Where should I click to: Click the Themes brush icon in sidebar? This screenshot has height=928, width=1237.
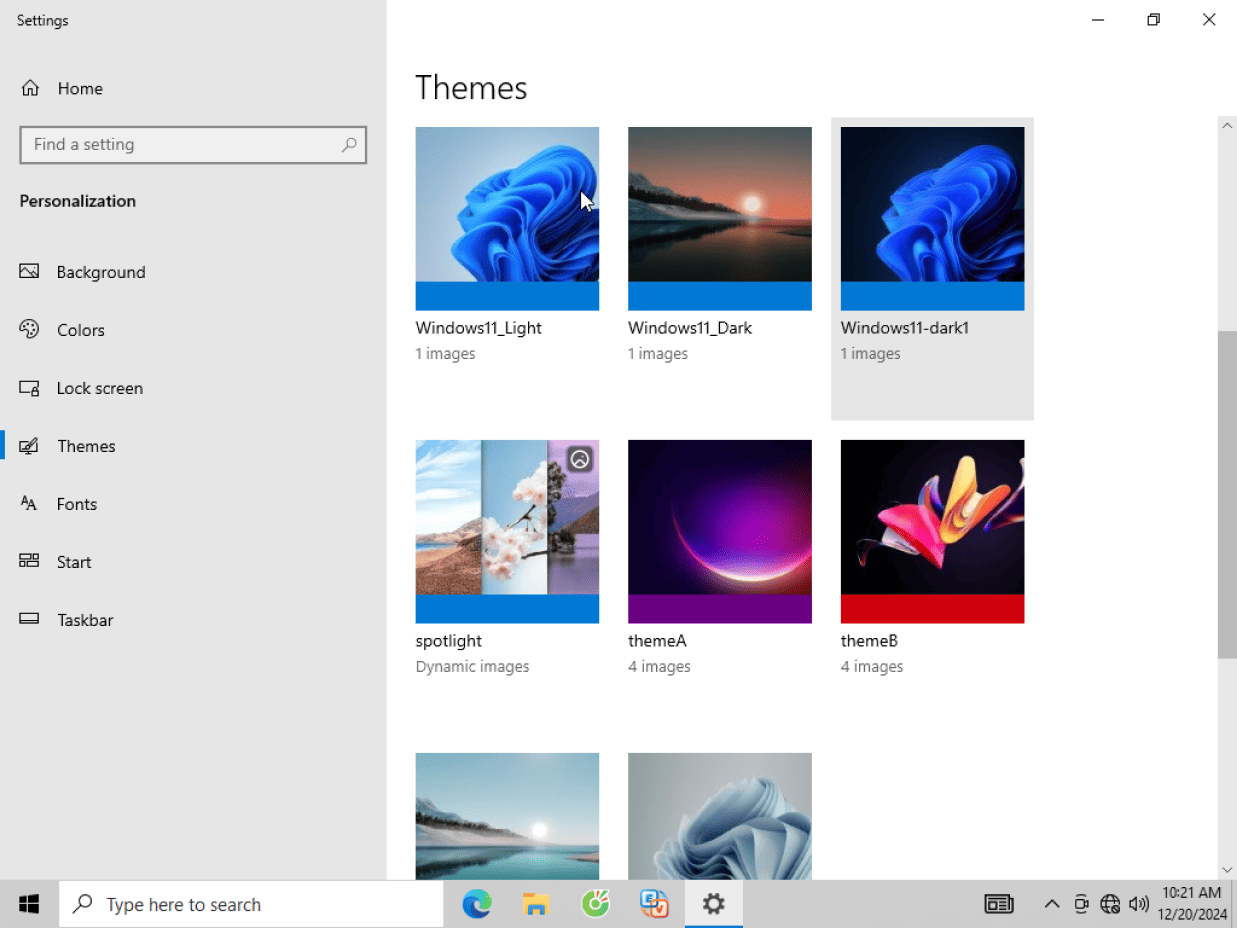[x=29, y=446]
